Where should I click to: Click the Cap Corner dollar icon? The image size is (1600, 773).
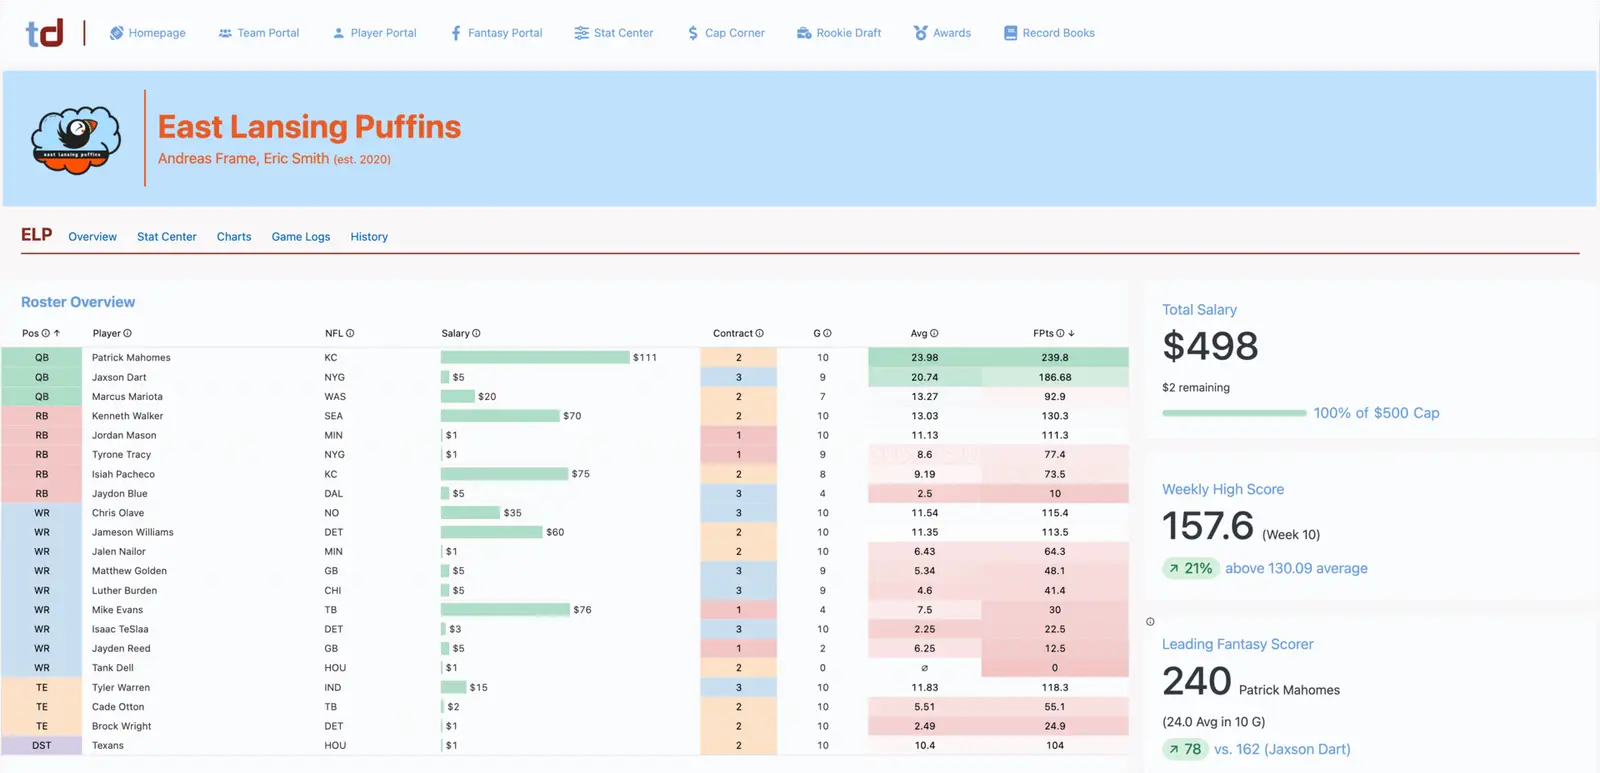point(693,33)
